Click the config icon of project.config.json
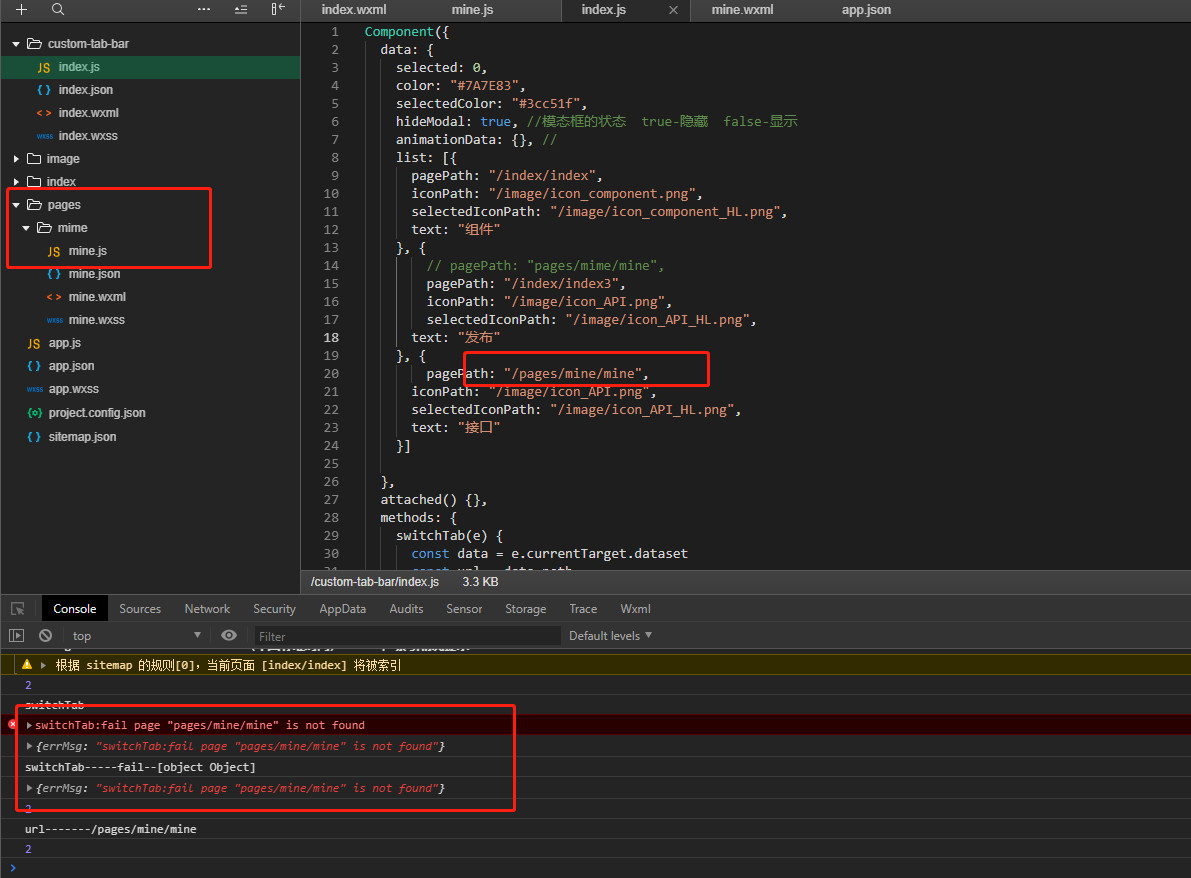 pos(34,413)
